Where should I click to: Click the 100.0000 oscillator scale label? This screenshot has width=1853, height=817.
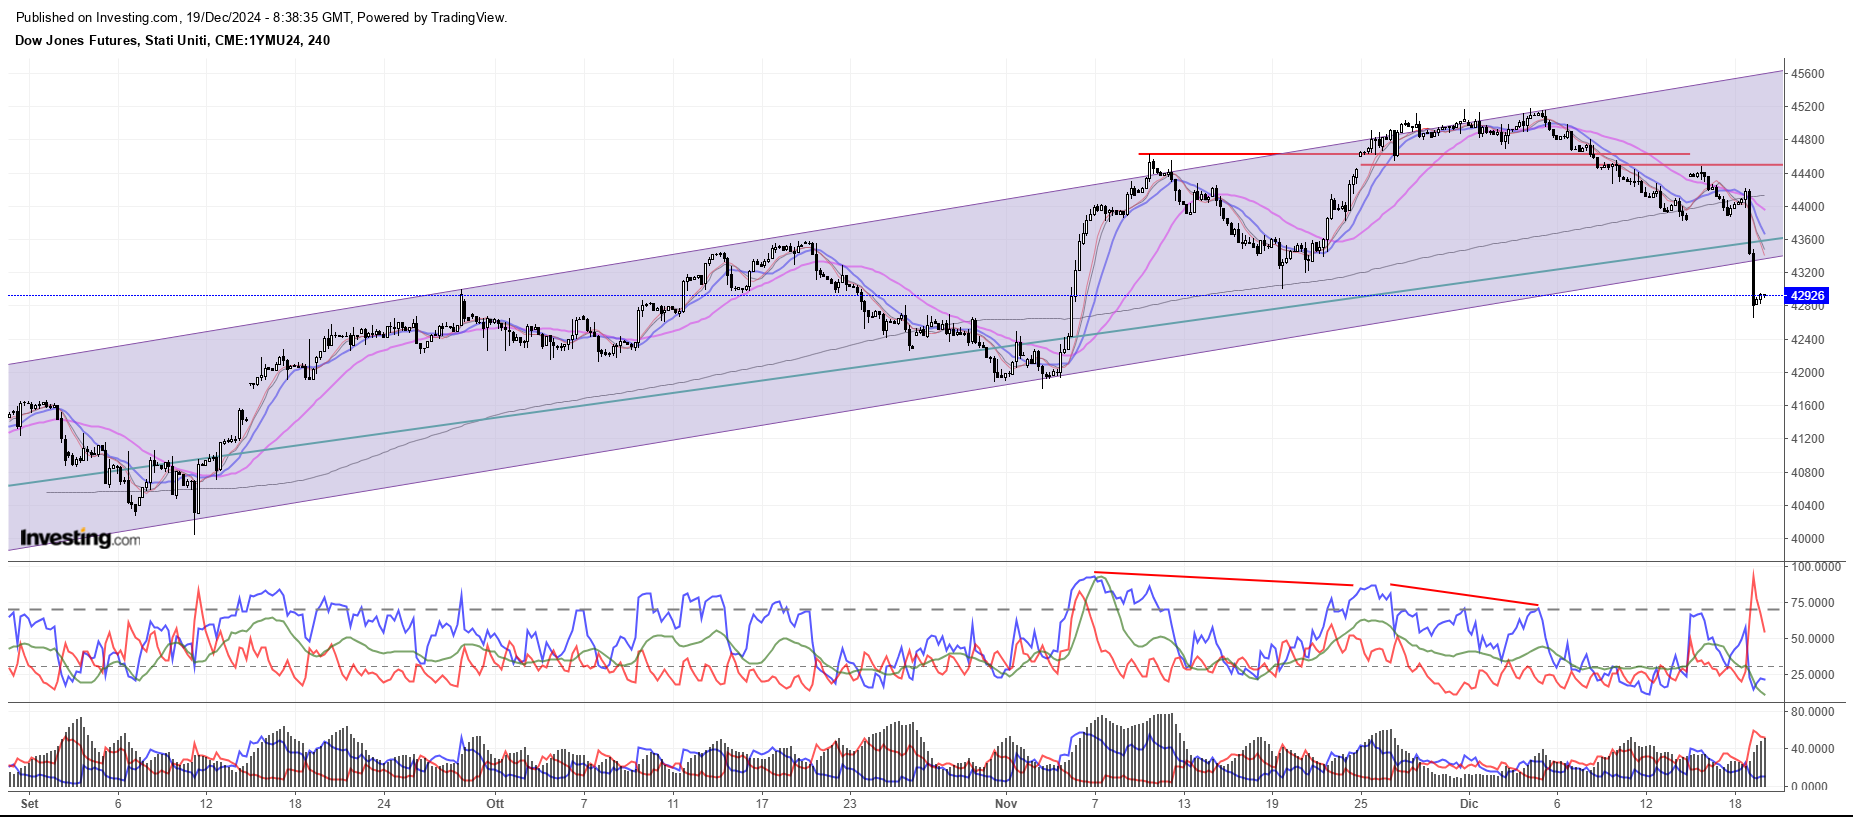(x=1816, y=567)
